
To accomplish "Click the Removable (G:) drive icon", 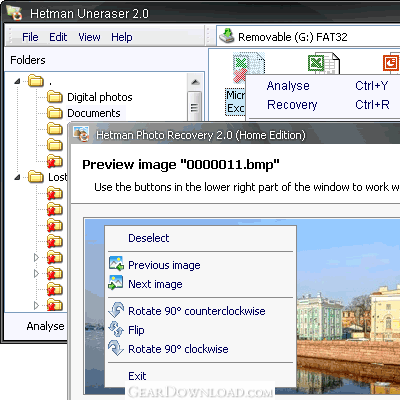I will [227, 36].
